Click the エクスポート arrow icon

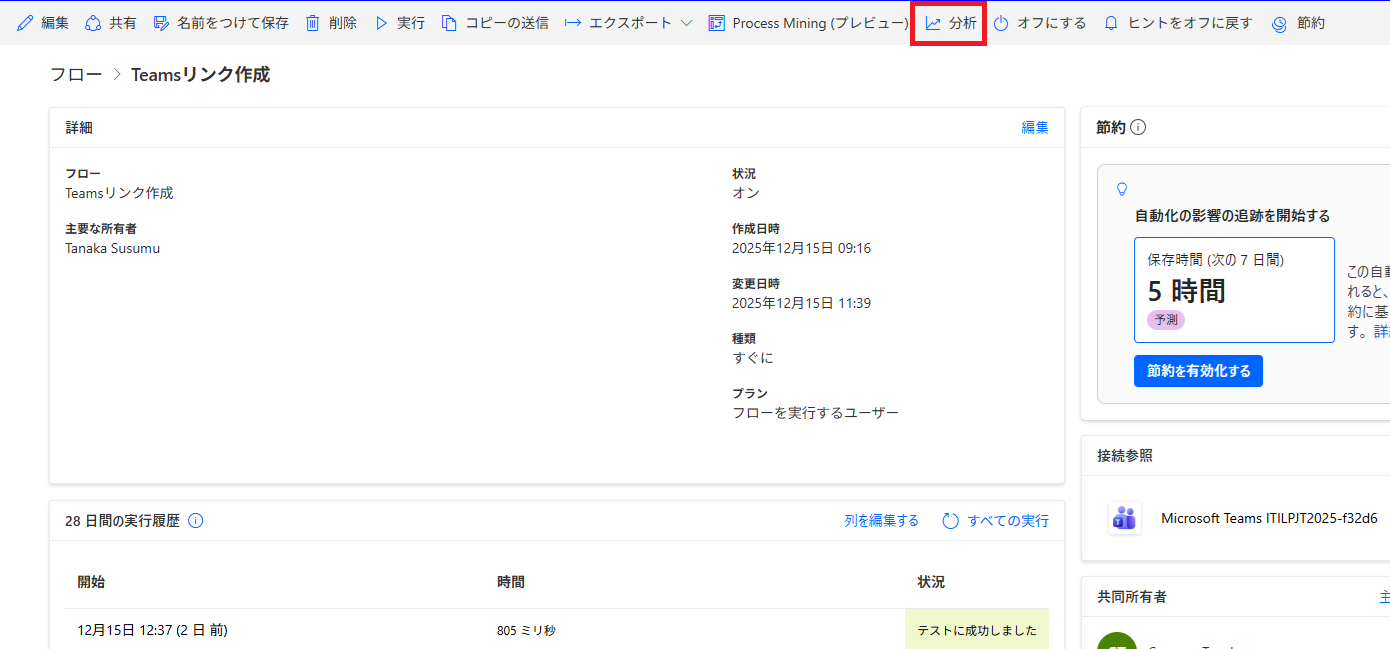pos(573,22)
